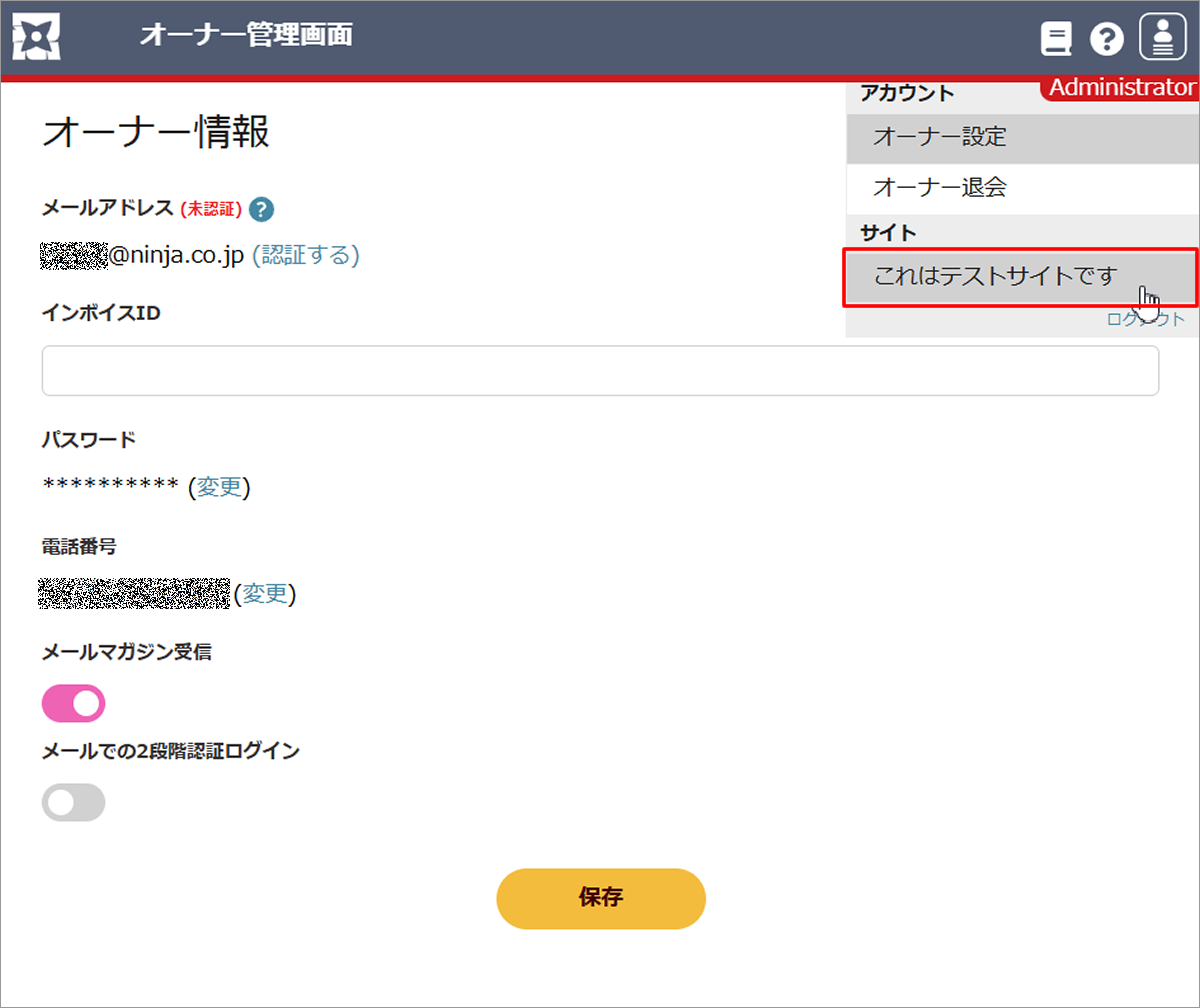Click the red 未認証 status label
The height and width of the screenshot is (1008, 1200).
click(211, 209)
